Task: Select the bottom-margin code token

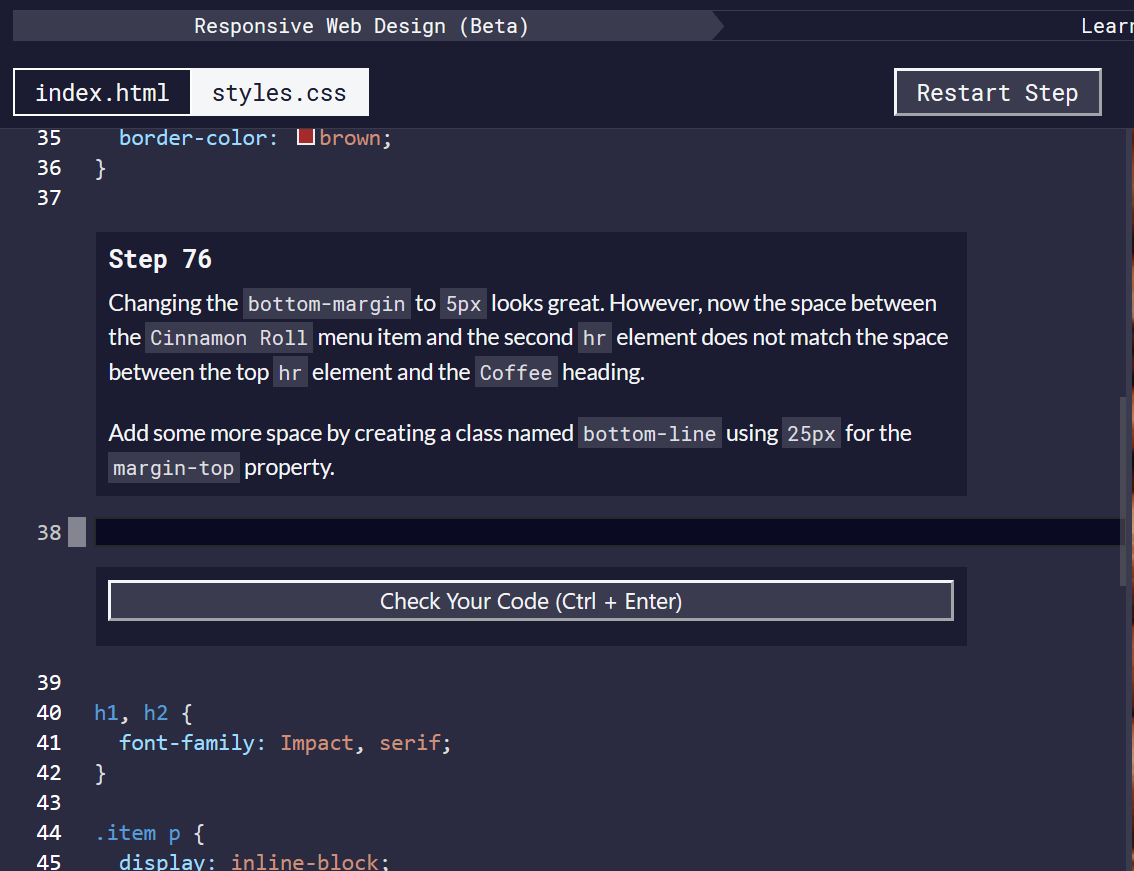Action: coord(325,303)
